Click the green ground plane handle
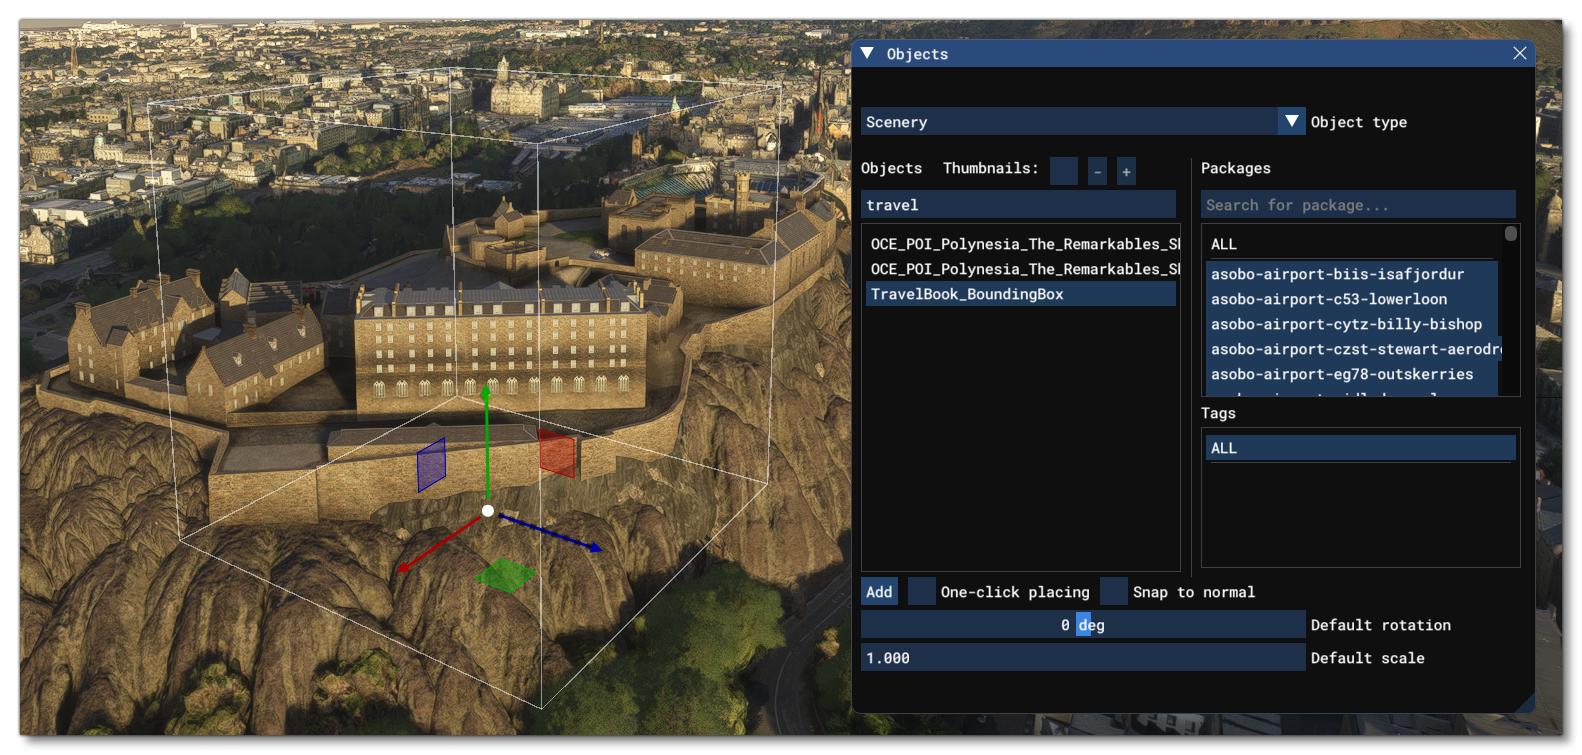Image resolution: width=1582 pixels, height=755 pixels. click(x=505, y=575)
